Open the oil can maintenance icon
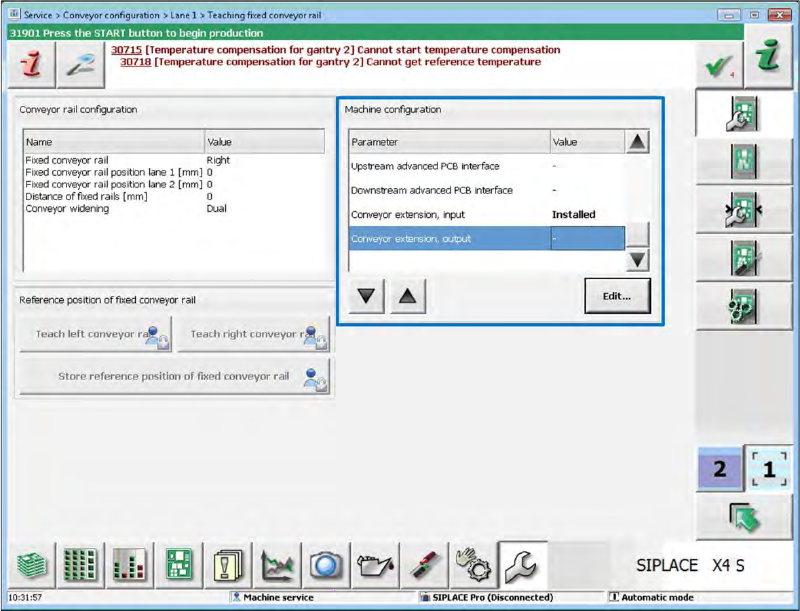Screen dimensions: 800x611 [375, 565]
